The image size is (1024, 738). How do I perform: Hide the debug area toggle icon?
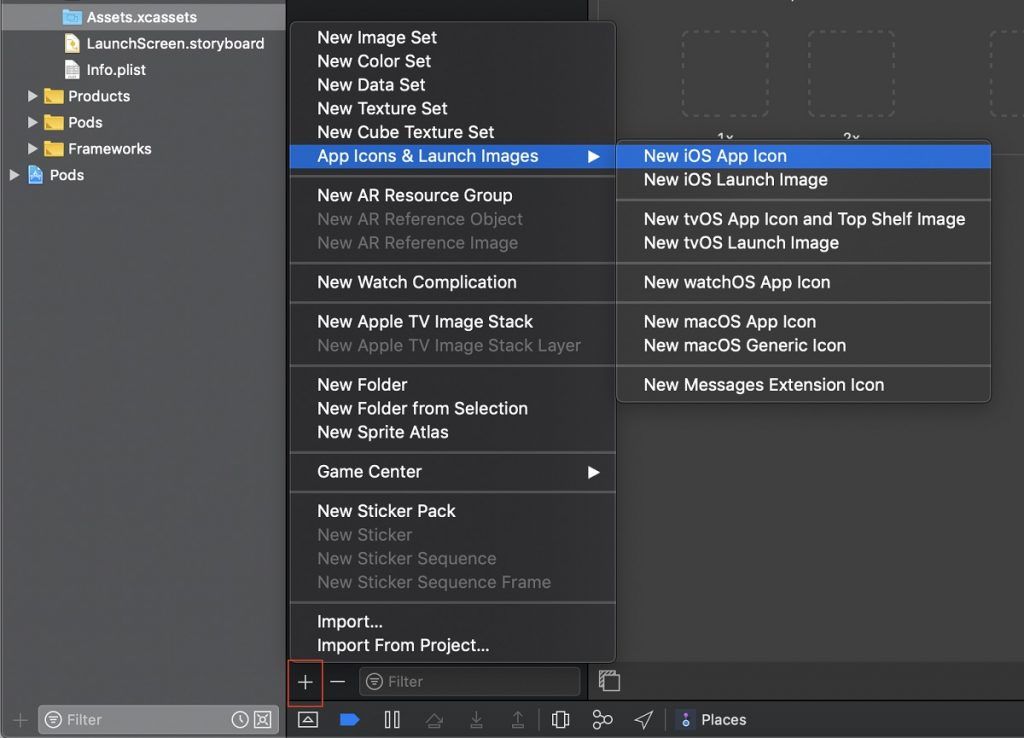(308, 720)
